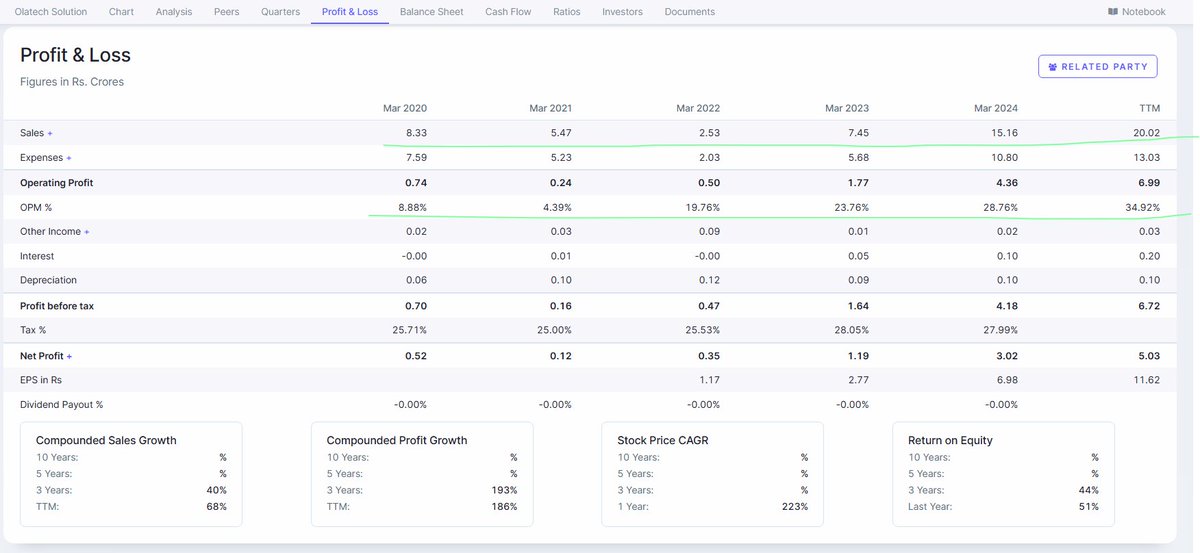Image resolution: width=1200 pixels, height=553 pixels.
Task: Click the OPM % row label
Action: (x=36, y=207)
